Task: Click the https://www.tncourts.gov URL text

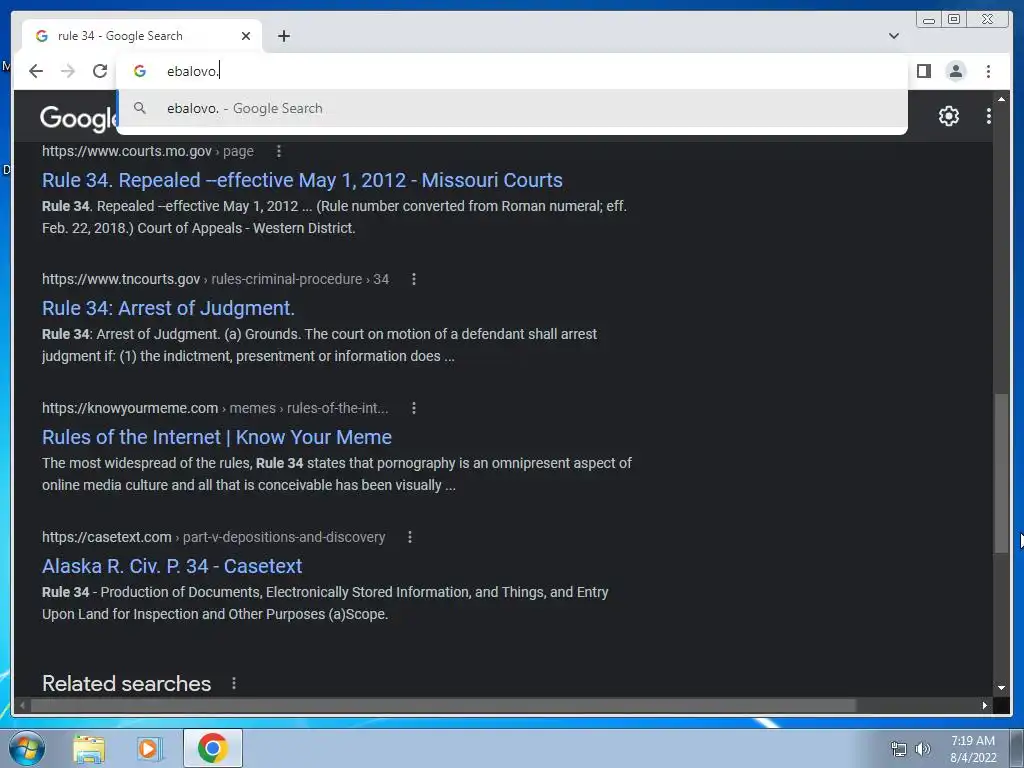Action: [x=121, y=280]
